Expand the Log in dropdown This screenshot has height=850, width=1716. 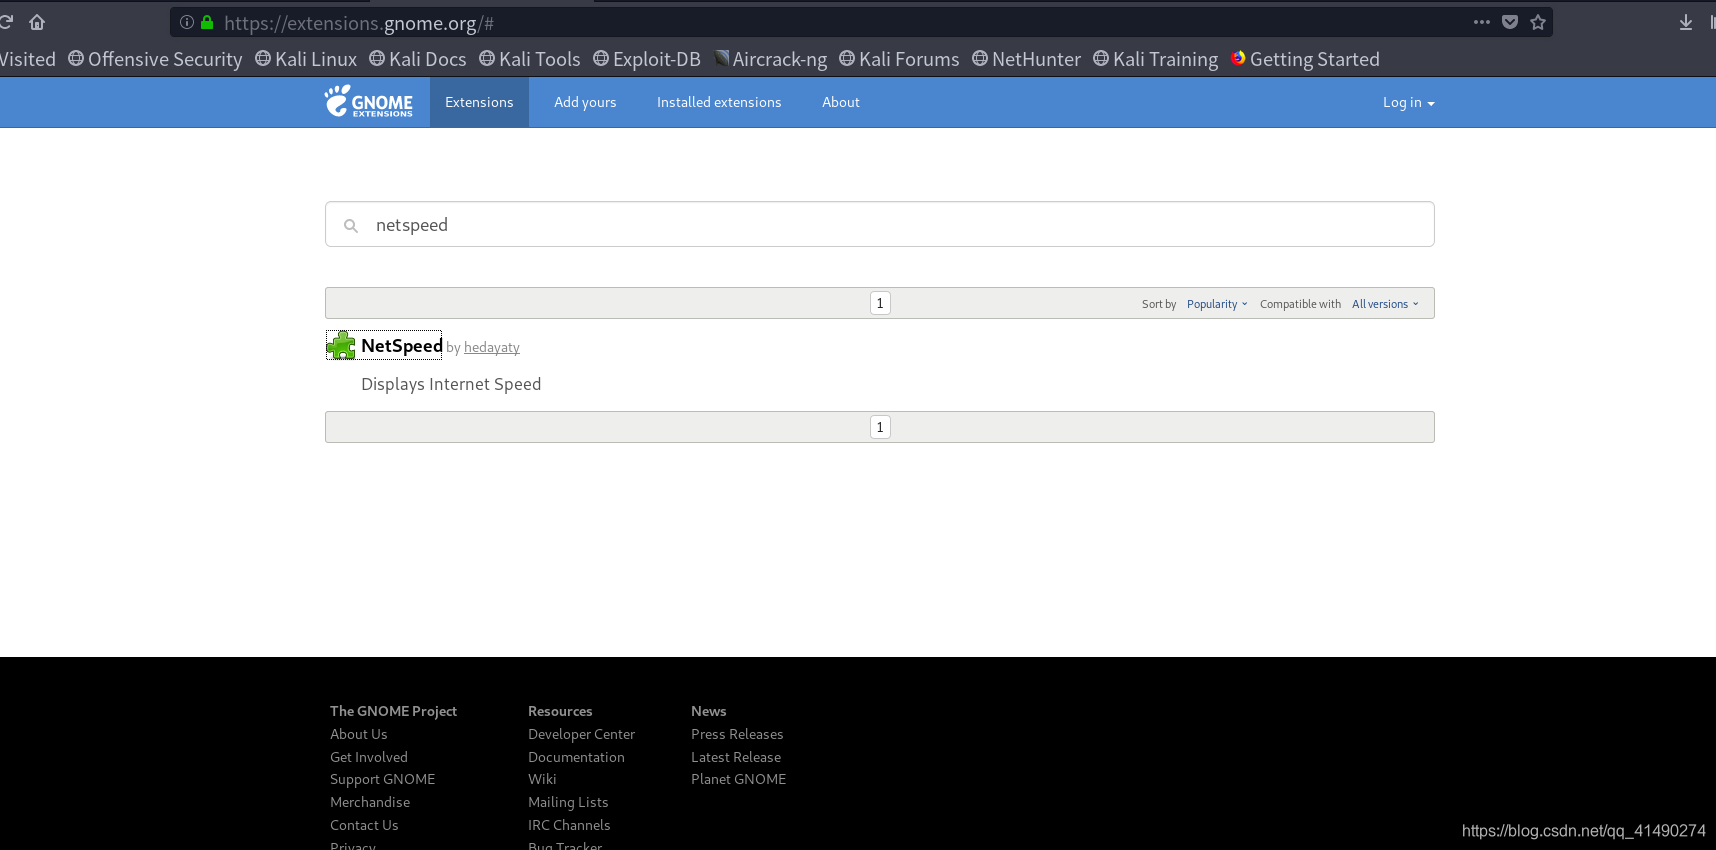(x=1408, y=102)
